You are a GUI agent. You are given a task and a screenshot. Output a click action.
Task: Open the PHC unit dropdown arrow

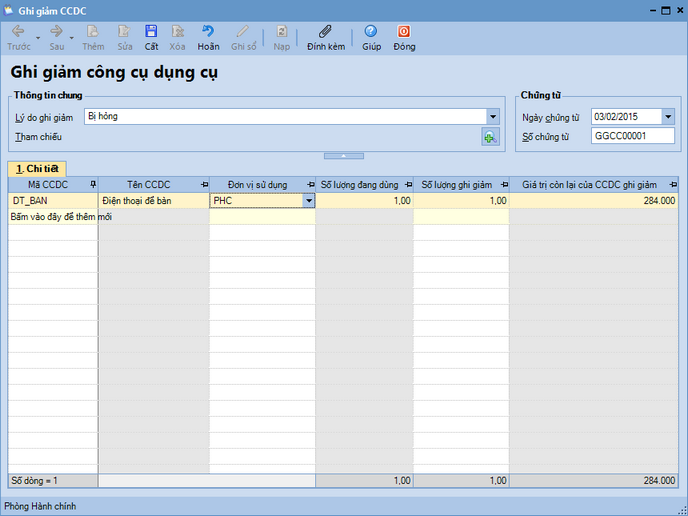[309, 201]
